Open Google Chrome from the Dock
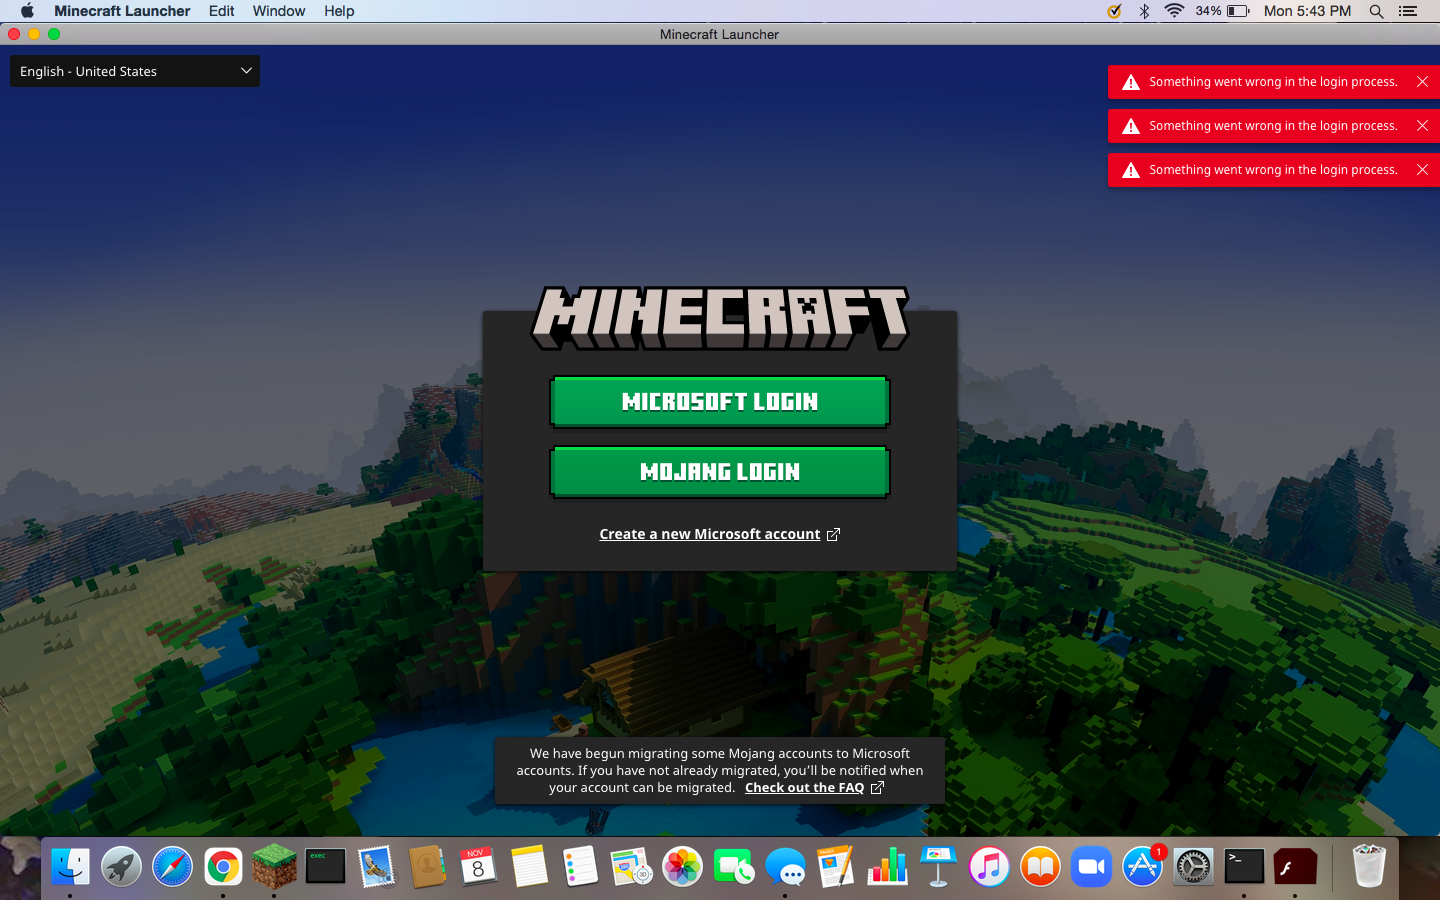1440x900 pixels. point(223,866)
